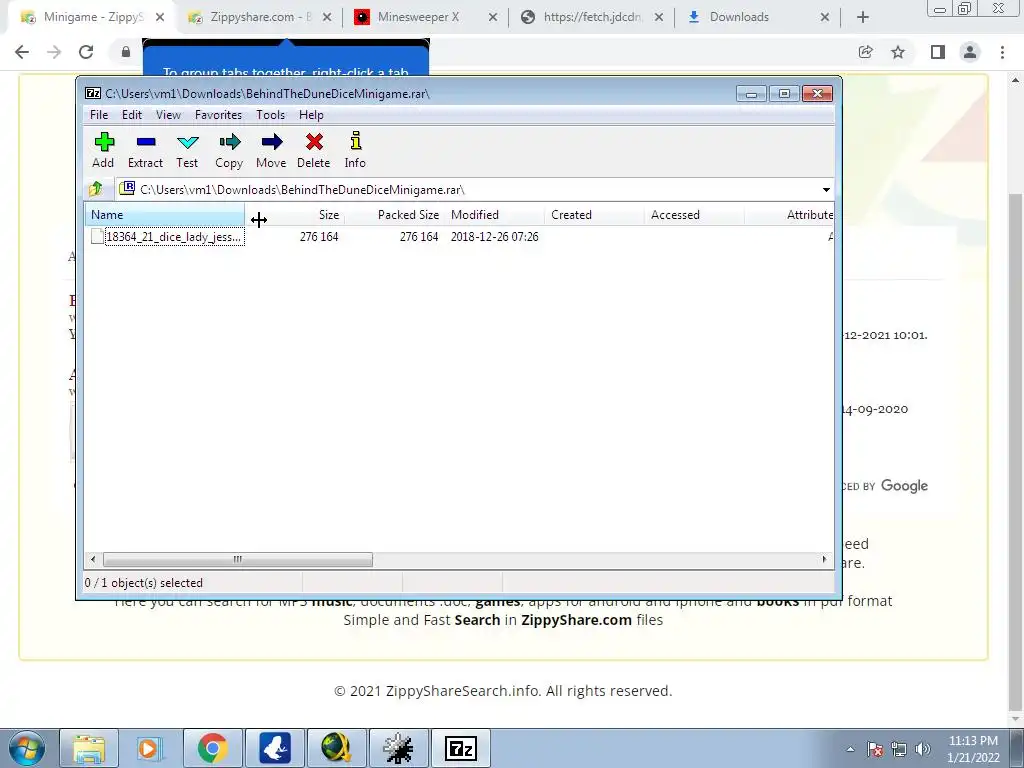Open the Edit menu
1024x768 pixels.
tap(132, 115)
